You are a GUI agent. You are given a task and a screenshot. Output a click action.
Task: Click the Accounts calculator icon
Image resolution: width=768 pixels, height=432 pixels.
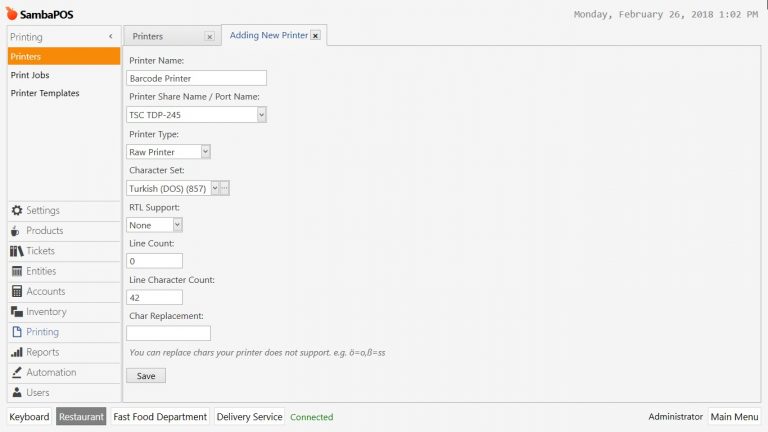(x=17, y=291)
